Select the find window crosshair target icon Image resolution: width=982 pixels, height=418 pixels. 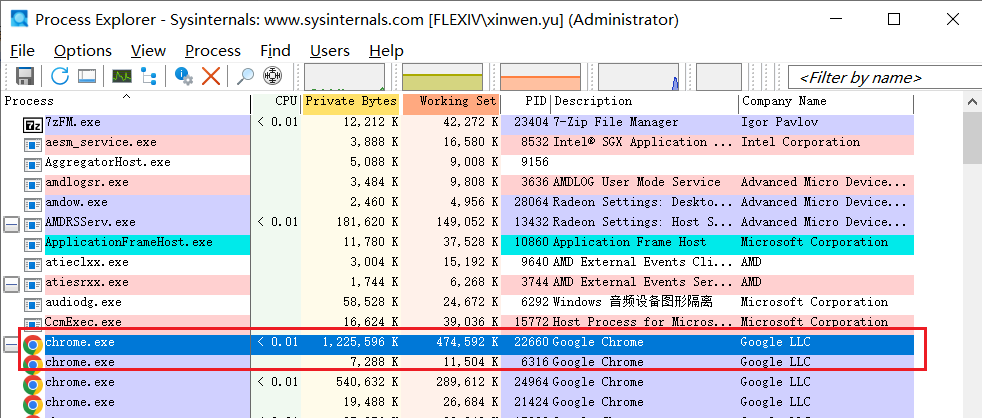pos(272,77)
